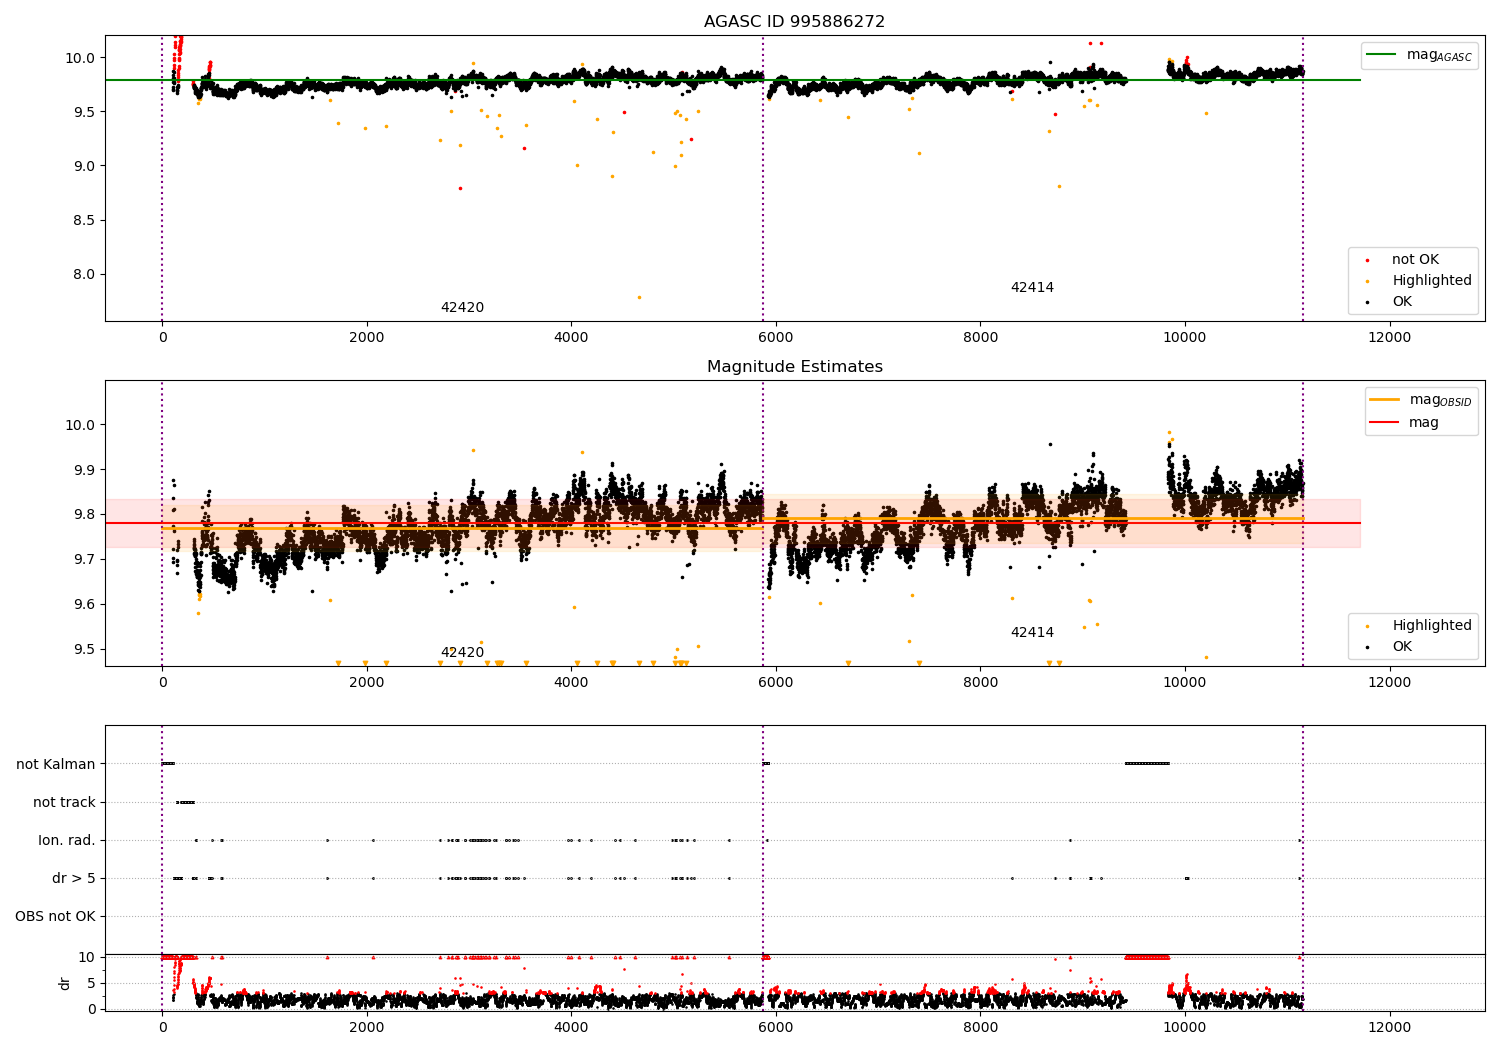Screen dimensions: 1500x1050
Task: Click the 9.9 y-axis tick label
Action: click(85, 470)
